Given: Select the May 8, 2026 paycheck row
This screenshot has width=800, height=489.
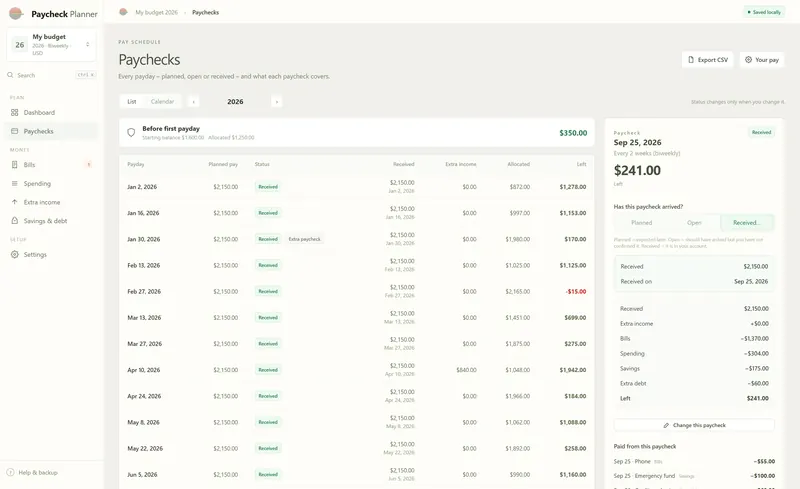Looking at the screenshot, I should pyautogui.click(x=357, y=422).
